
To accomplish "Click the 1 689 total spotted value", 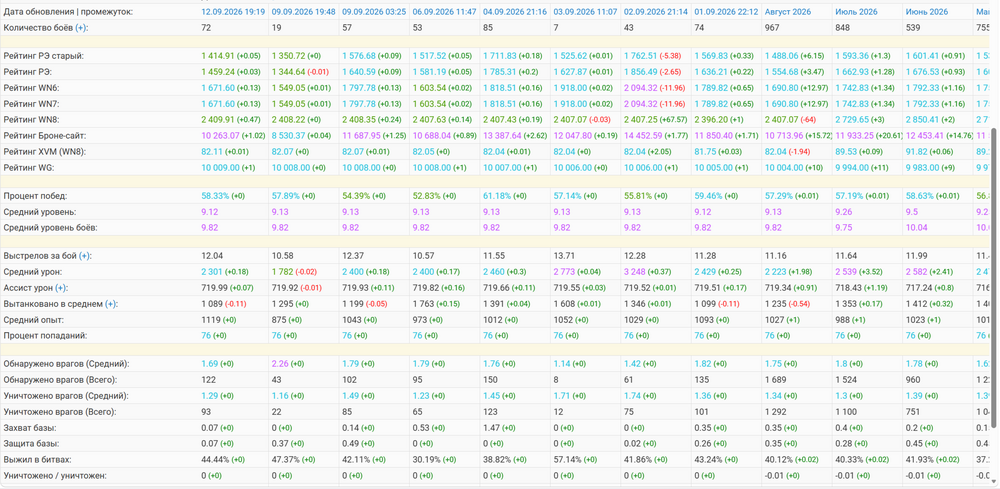I will tap(774, 379).
